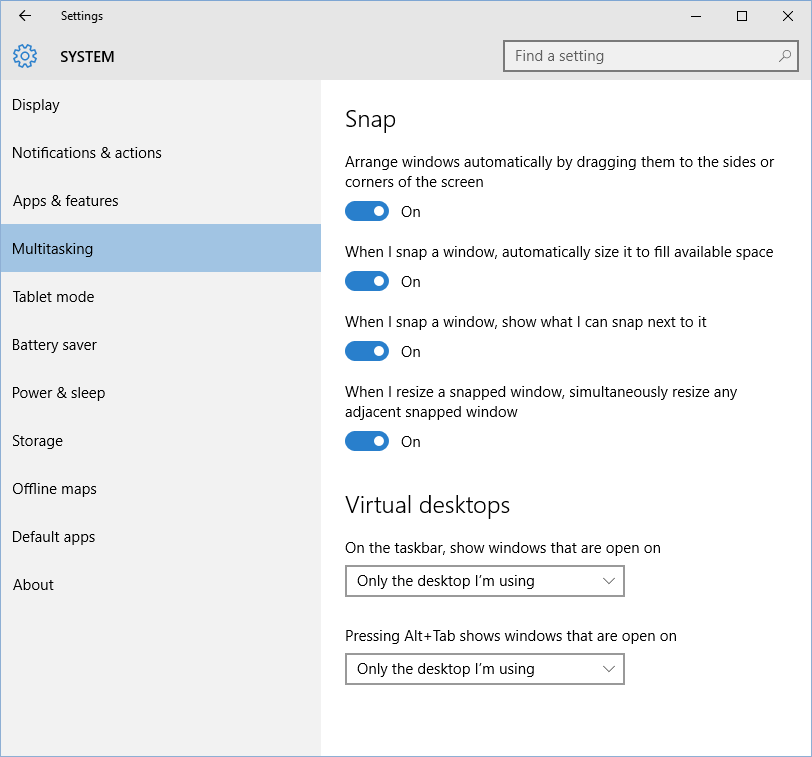Turn off show what I can snap
This screenshot has height=757, width=812.
coord(367,351)
